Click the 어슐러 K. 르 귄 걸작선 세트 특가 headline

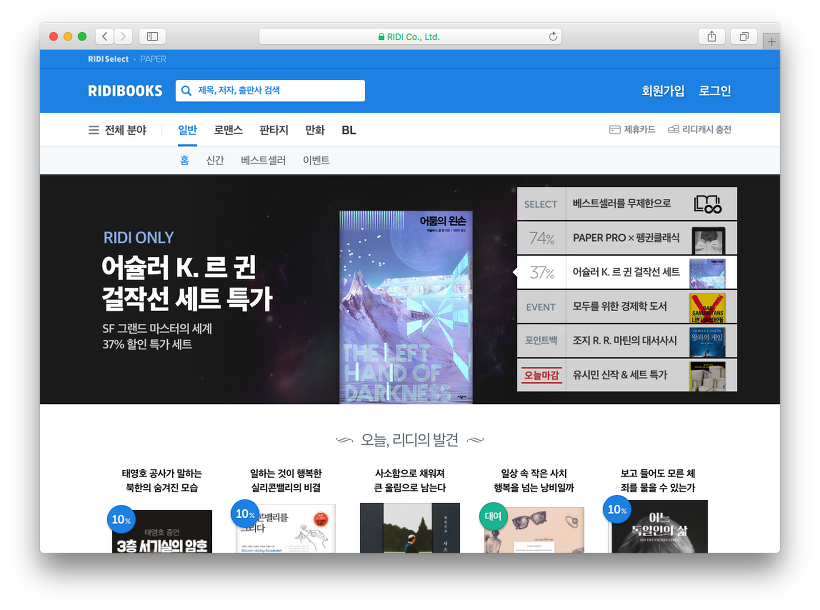187,283
